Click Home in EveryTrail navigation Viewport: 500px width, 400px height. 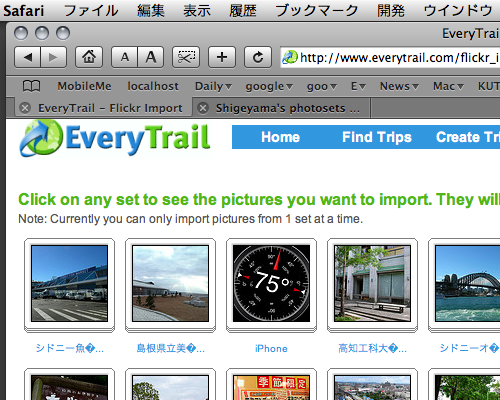pos(280,137)
